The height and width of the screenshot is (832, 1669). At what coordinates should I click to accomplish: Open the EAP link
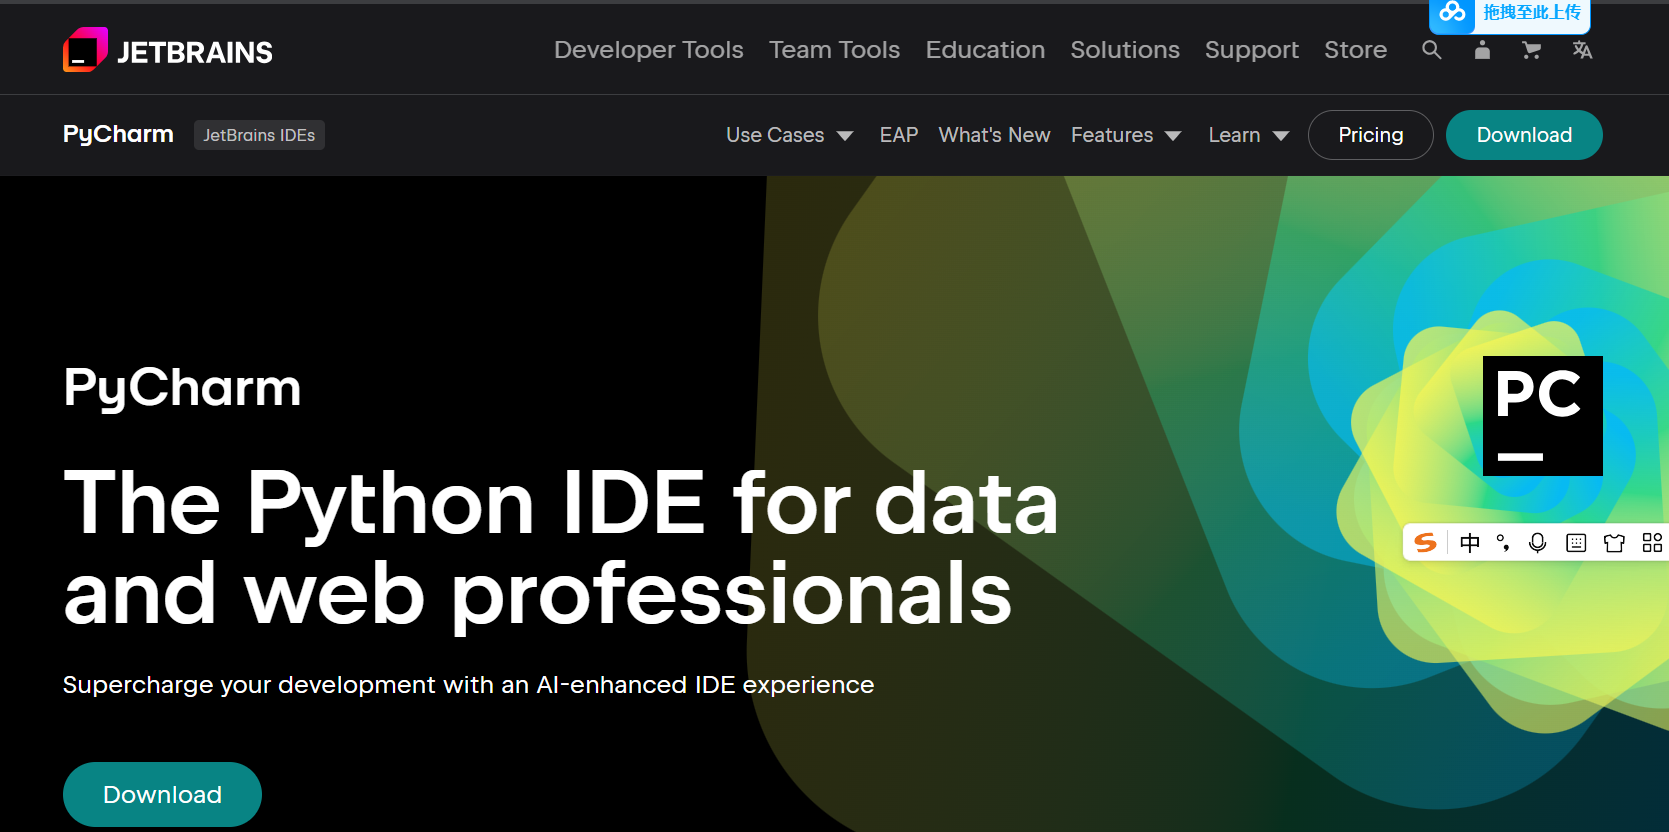[x=899, y=135]
